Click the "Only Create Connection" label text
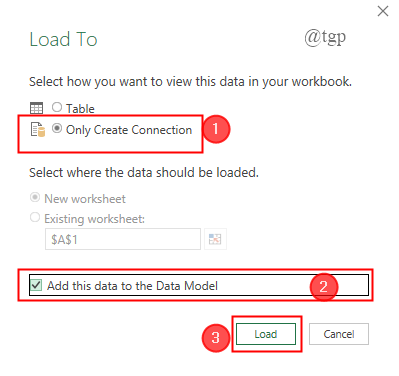This screenshot has height=376, width=399. tap(129, 130)
